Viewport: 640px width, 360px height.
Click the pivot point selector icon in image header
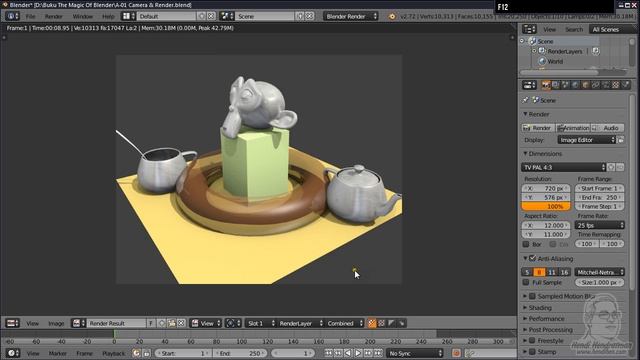pos(233,323)
